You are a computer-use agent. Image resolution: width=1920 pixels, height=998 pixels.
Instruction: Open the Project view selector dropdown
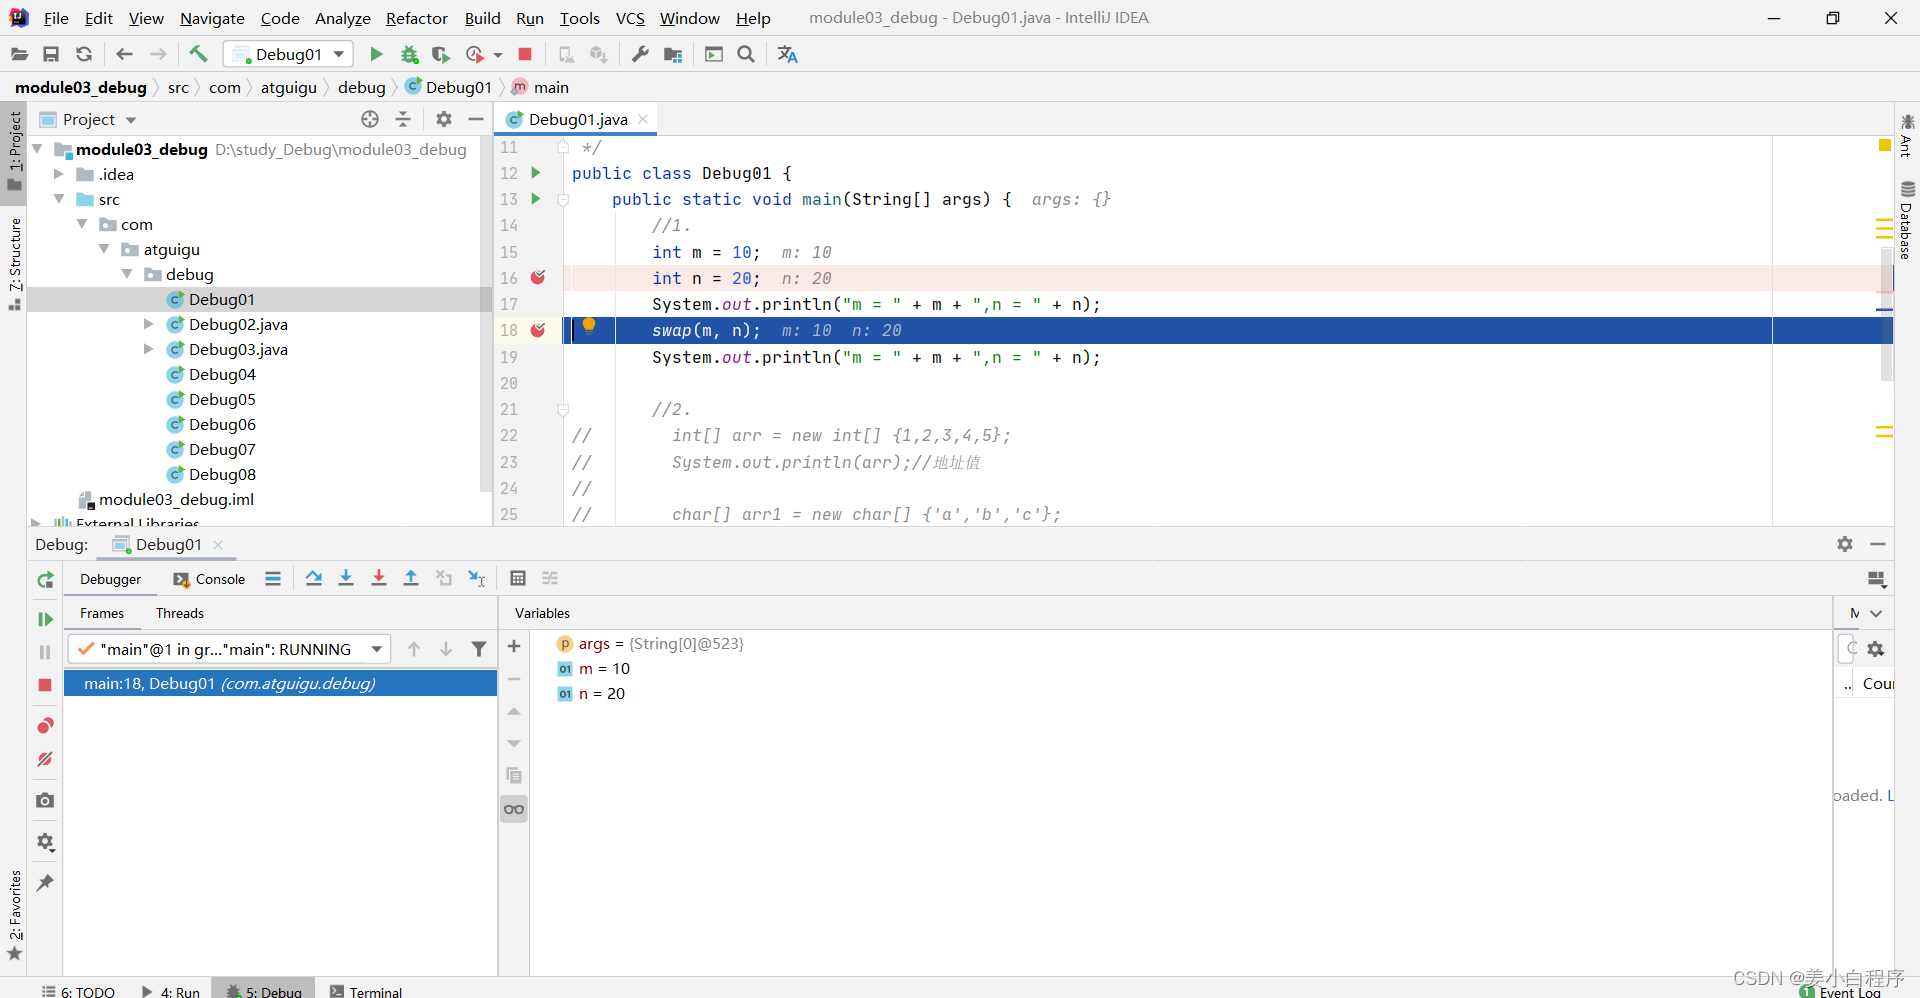coord(131,120)
